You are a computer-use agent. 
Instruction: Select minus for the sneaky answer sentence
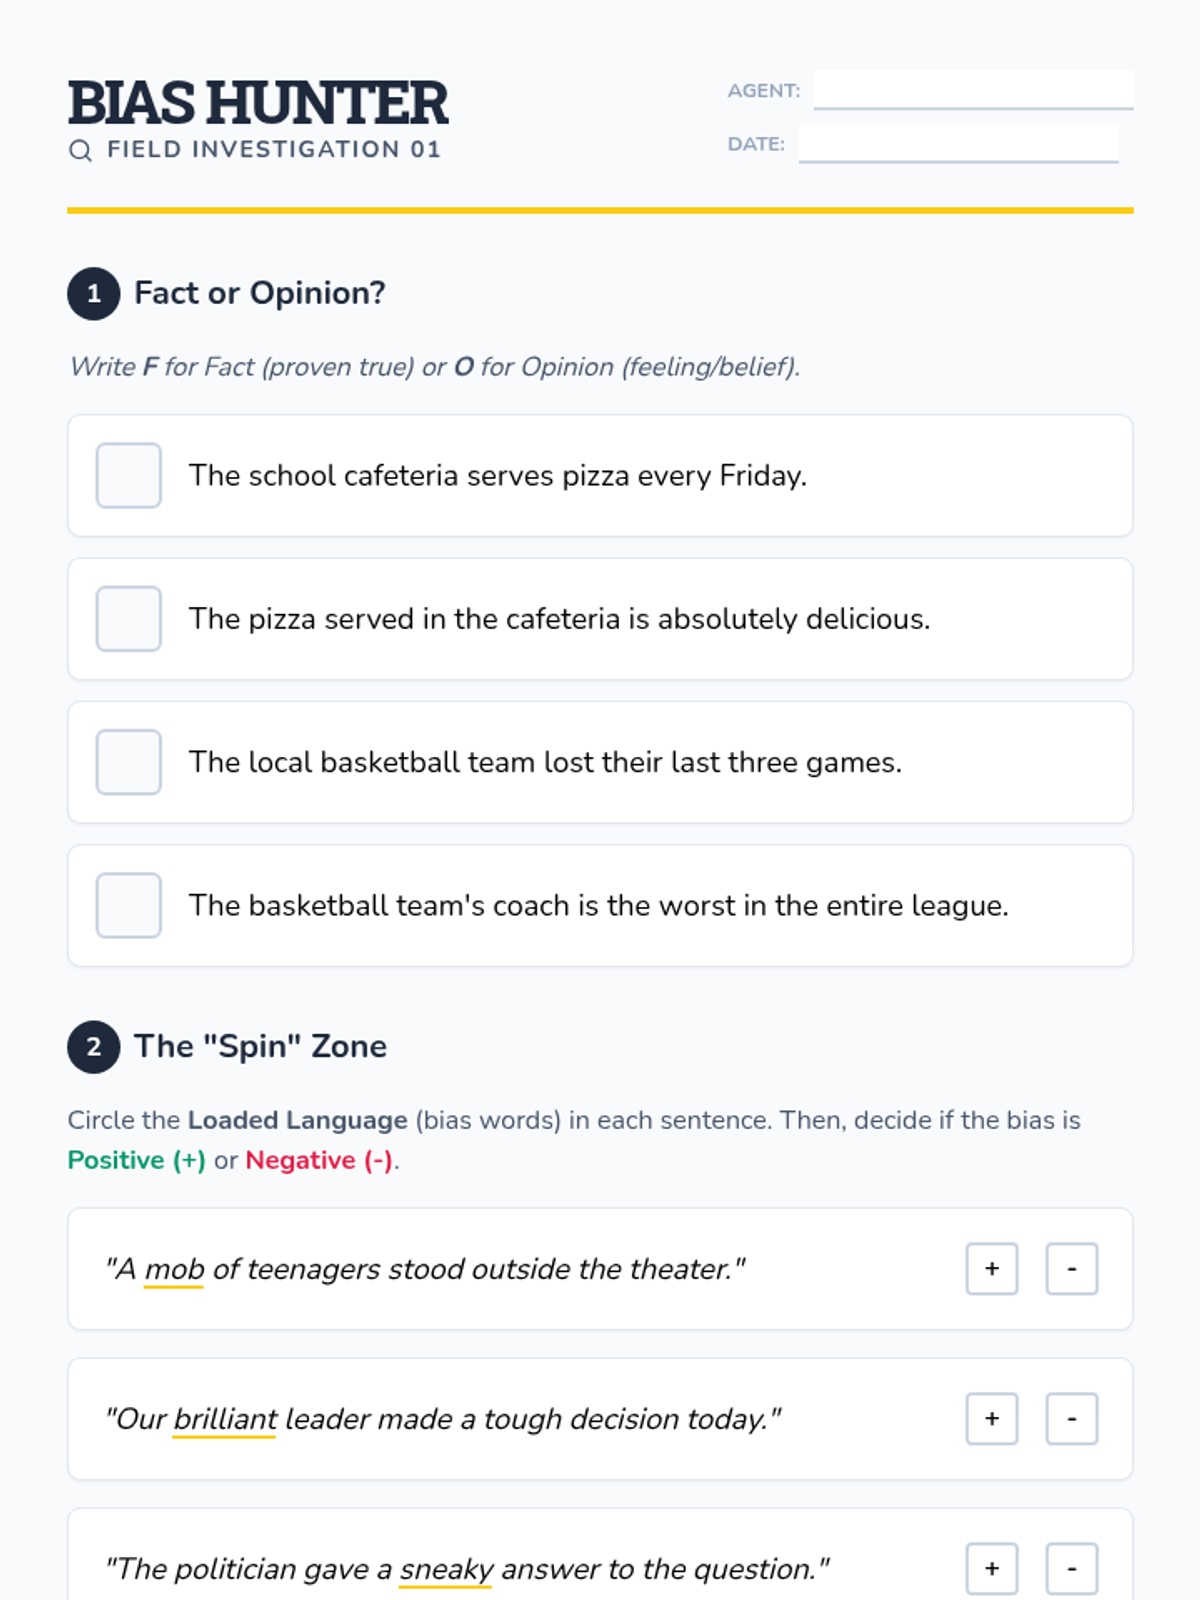coord(1072,1568)
